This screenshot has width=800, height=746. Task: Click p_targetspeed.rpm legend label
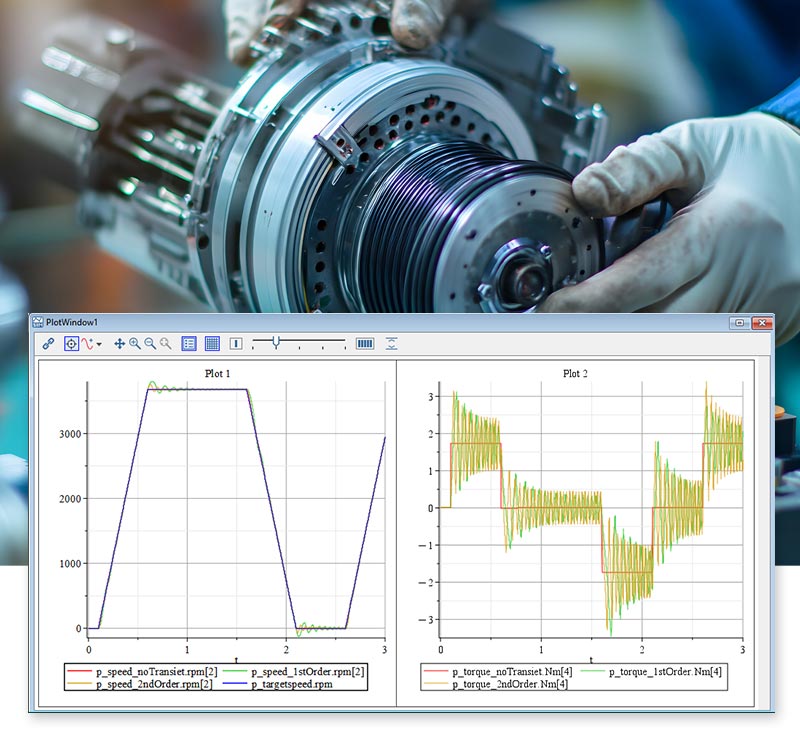pos(304,683)
